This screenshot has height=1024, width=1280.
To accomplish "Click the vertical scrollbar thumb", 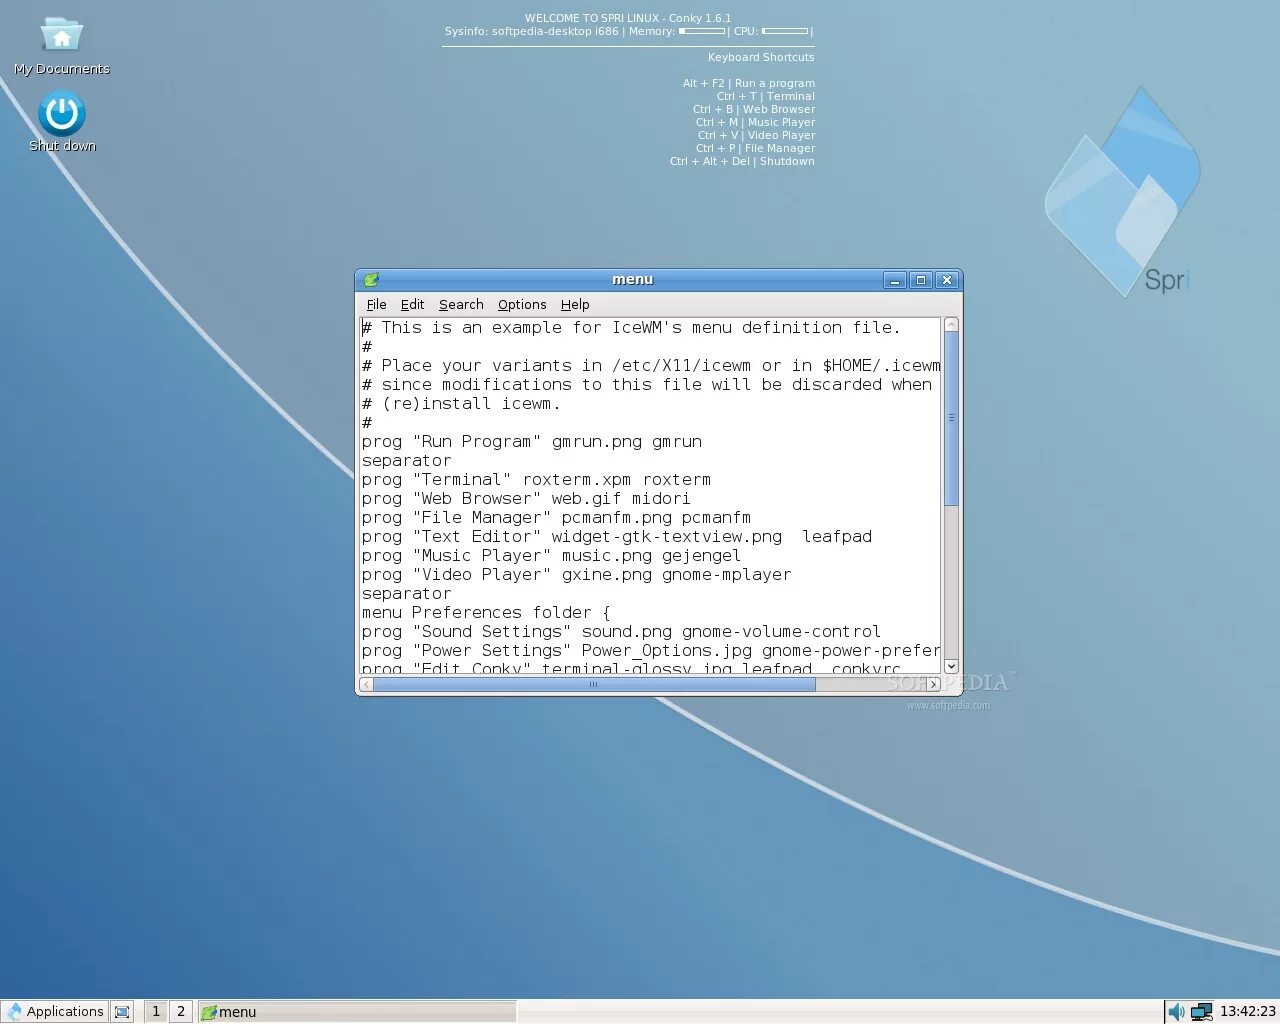I will pos(951,418).
